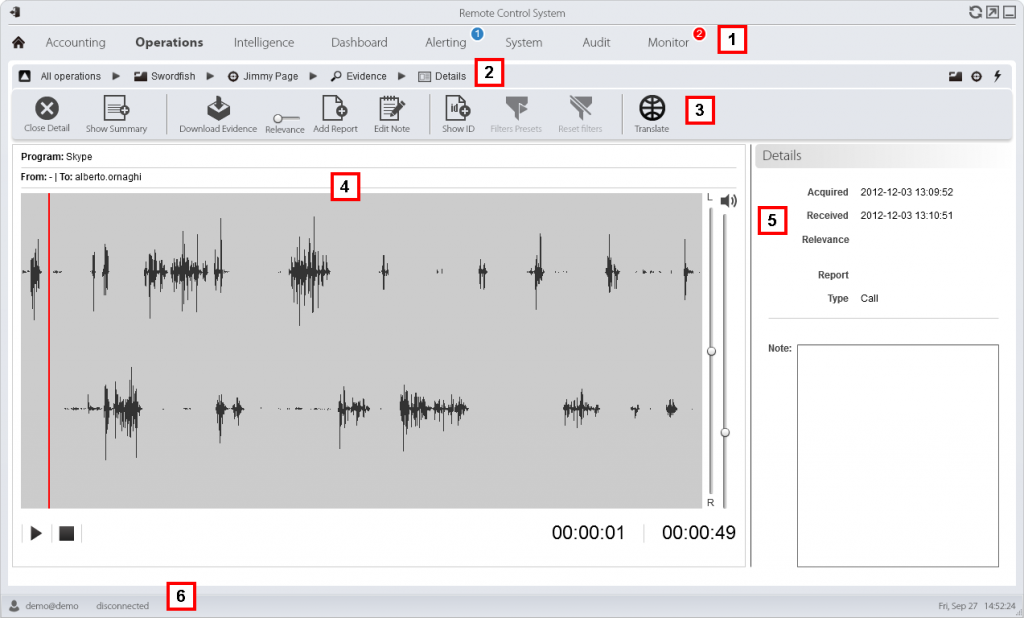Click the Translate globe icon

pyautogui.click(x=652, y=108)
